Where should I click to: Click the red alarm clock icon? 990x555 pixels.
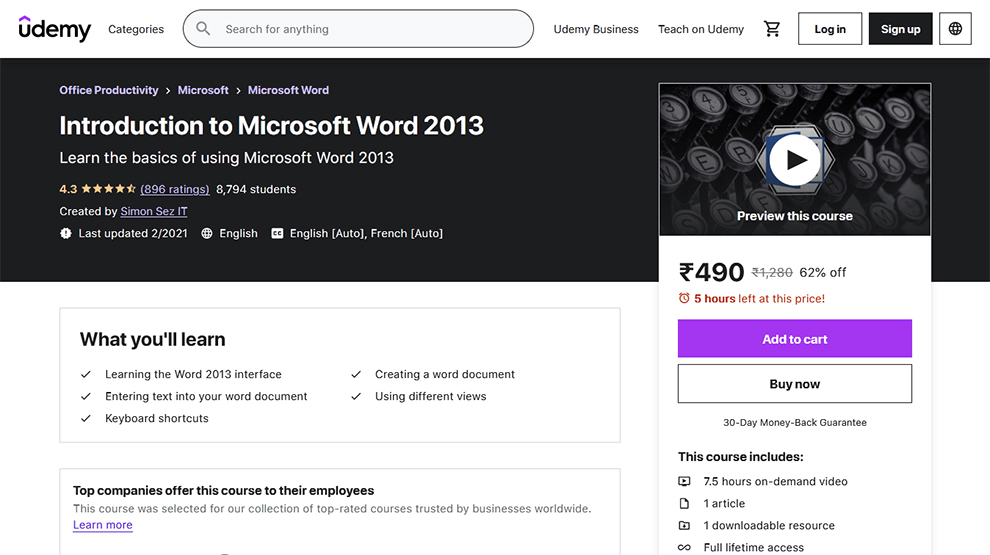[684, 298]
